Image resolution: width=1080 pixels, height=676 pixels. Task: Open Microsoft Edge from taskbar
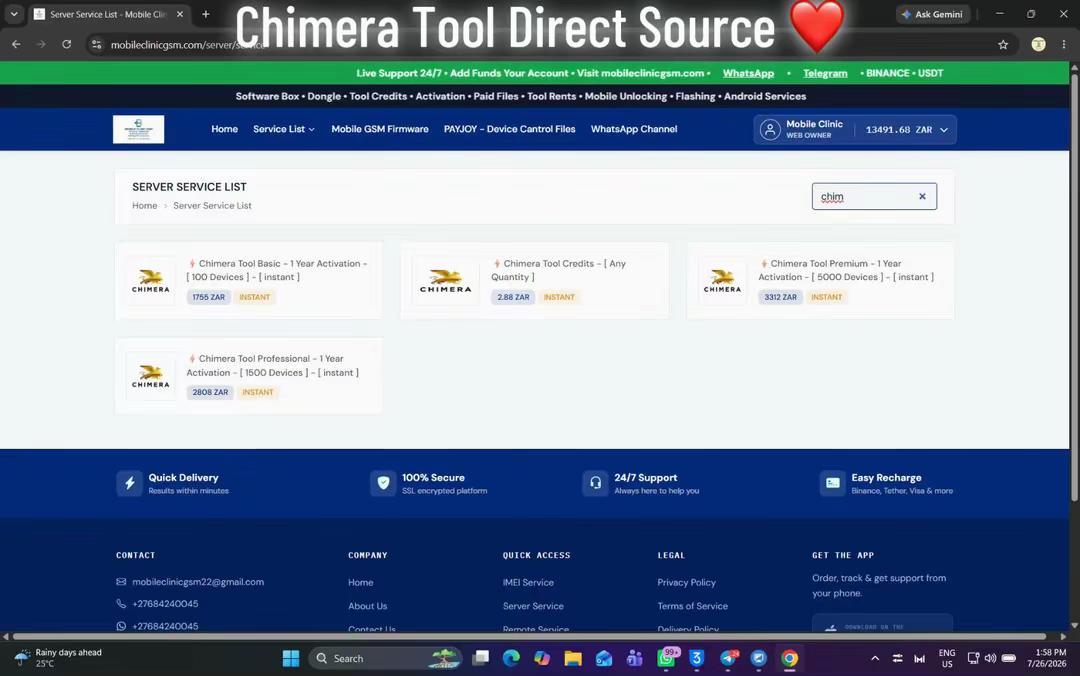pos(511,658)
